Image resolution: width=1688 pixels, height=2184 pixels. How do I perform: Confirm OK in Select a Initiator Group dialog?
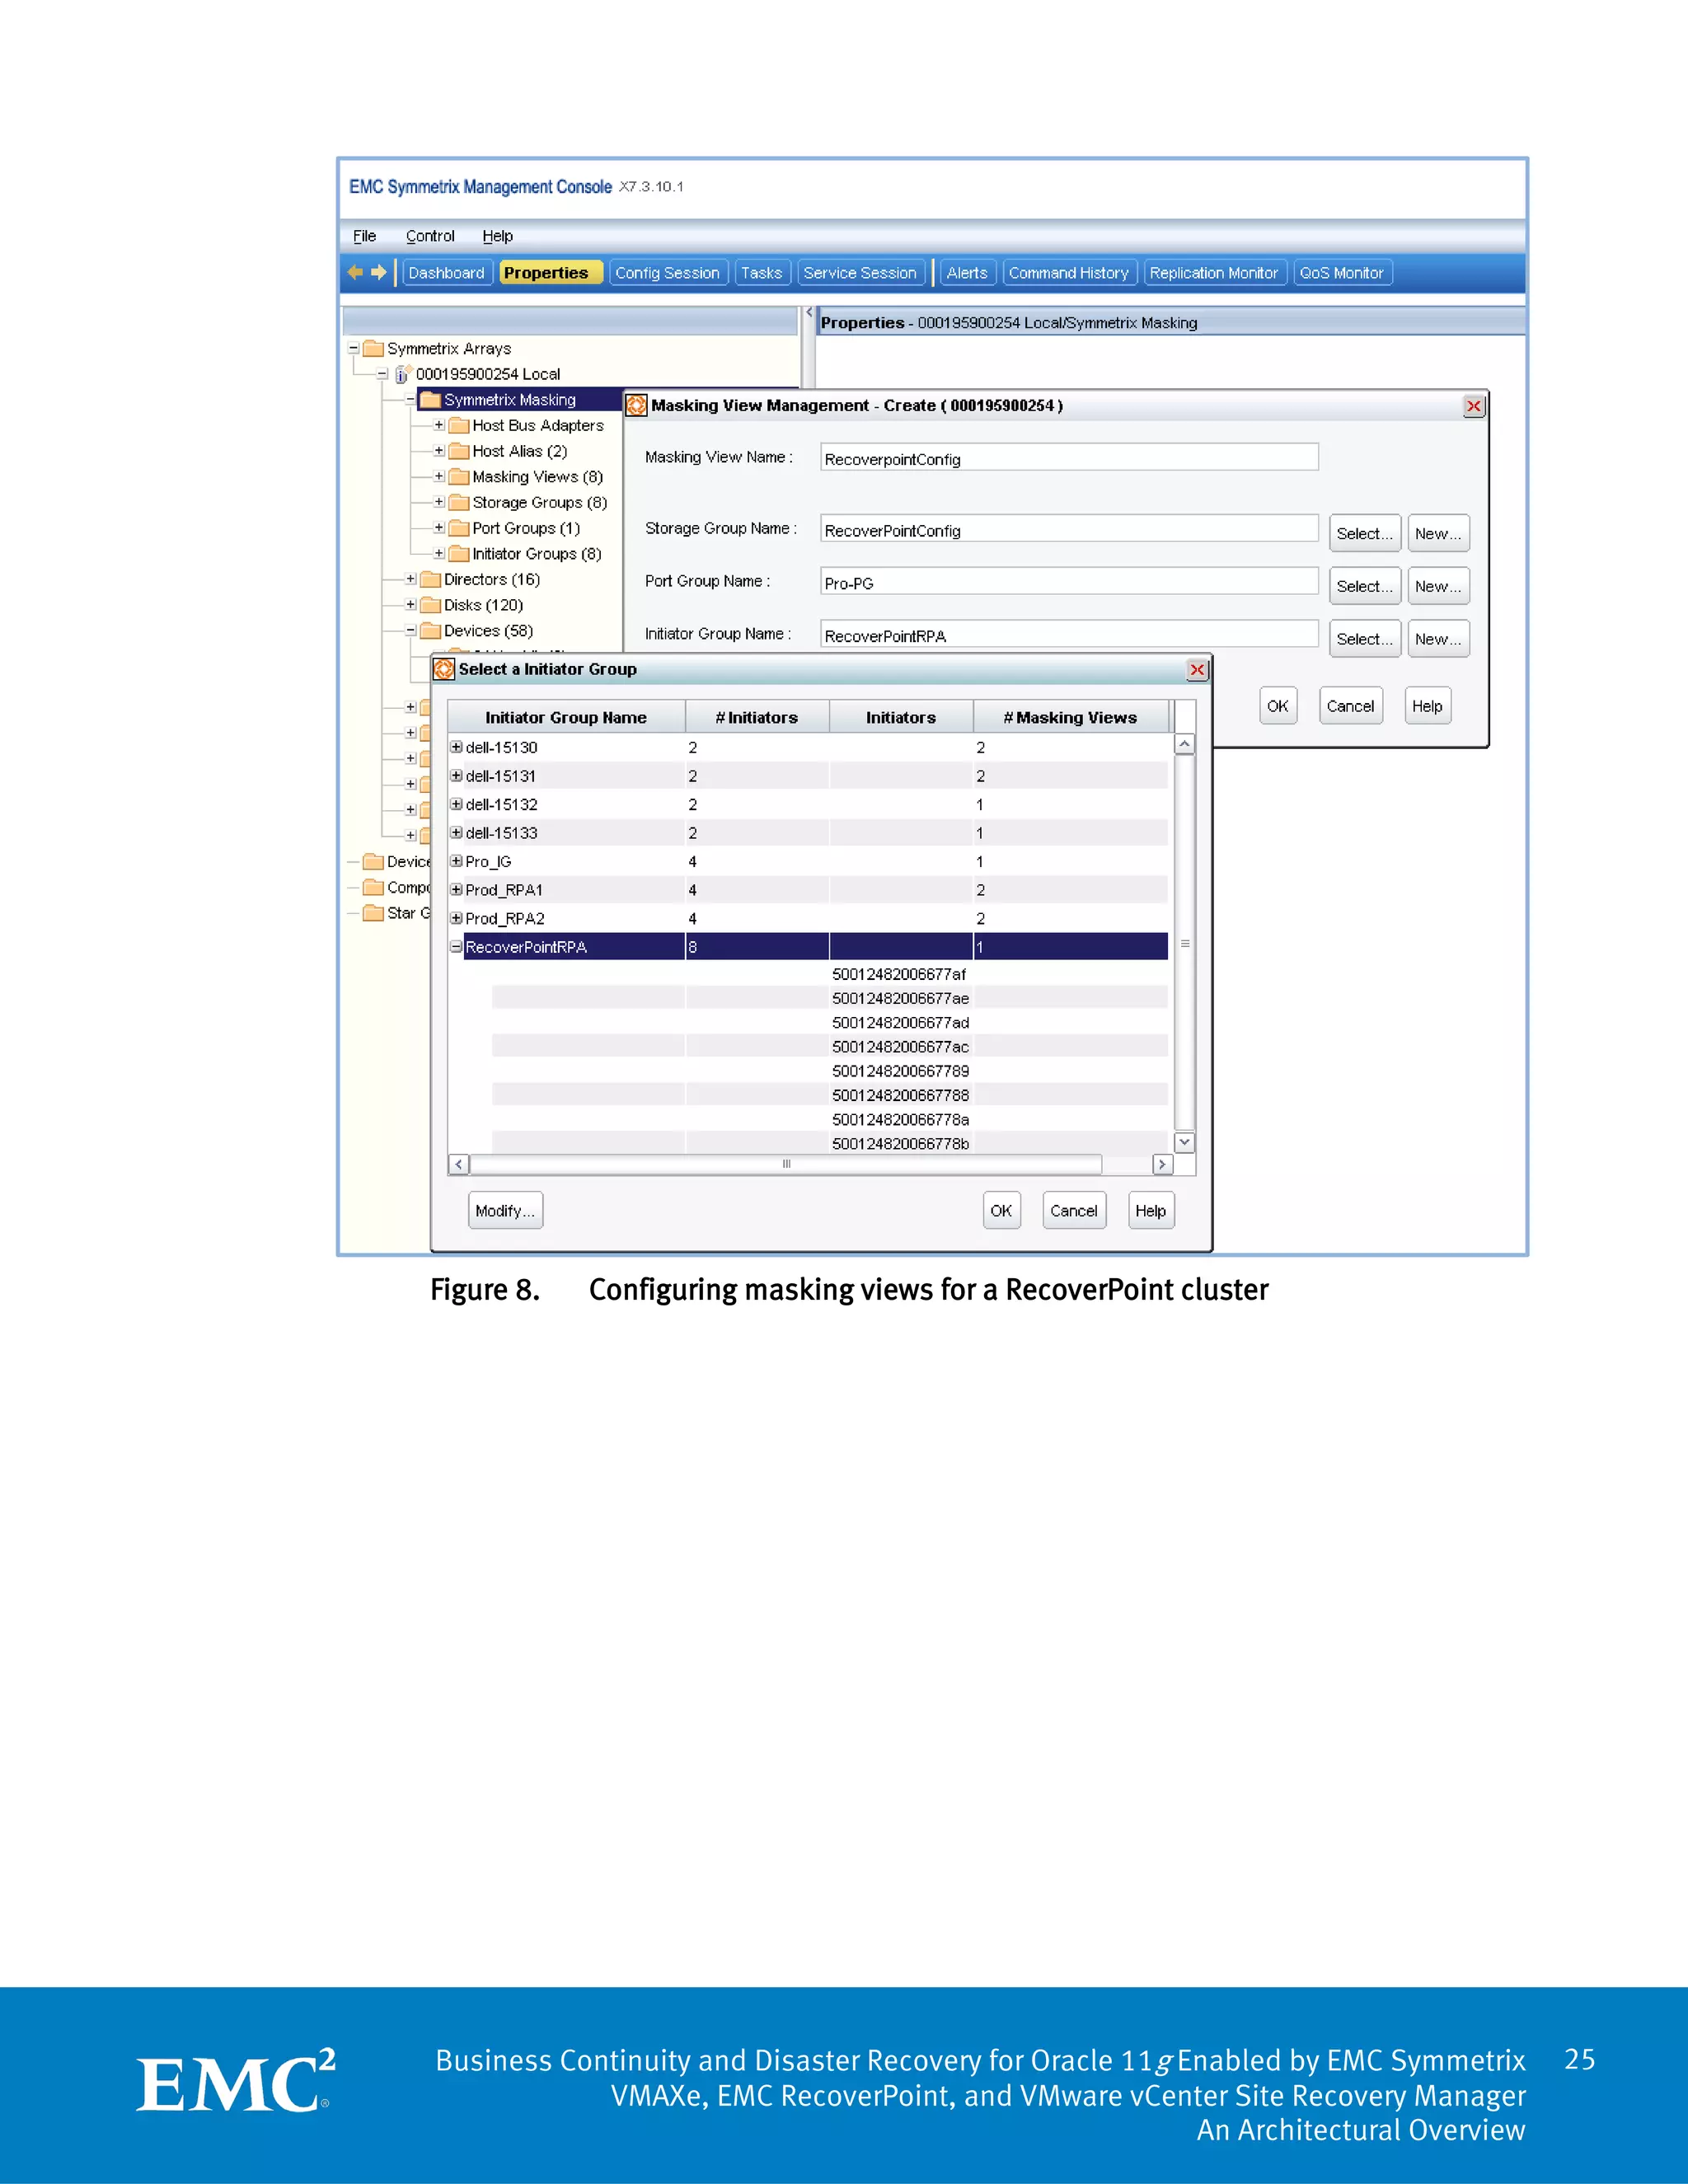[x=1001, y=1210]
